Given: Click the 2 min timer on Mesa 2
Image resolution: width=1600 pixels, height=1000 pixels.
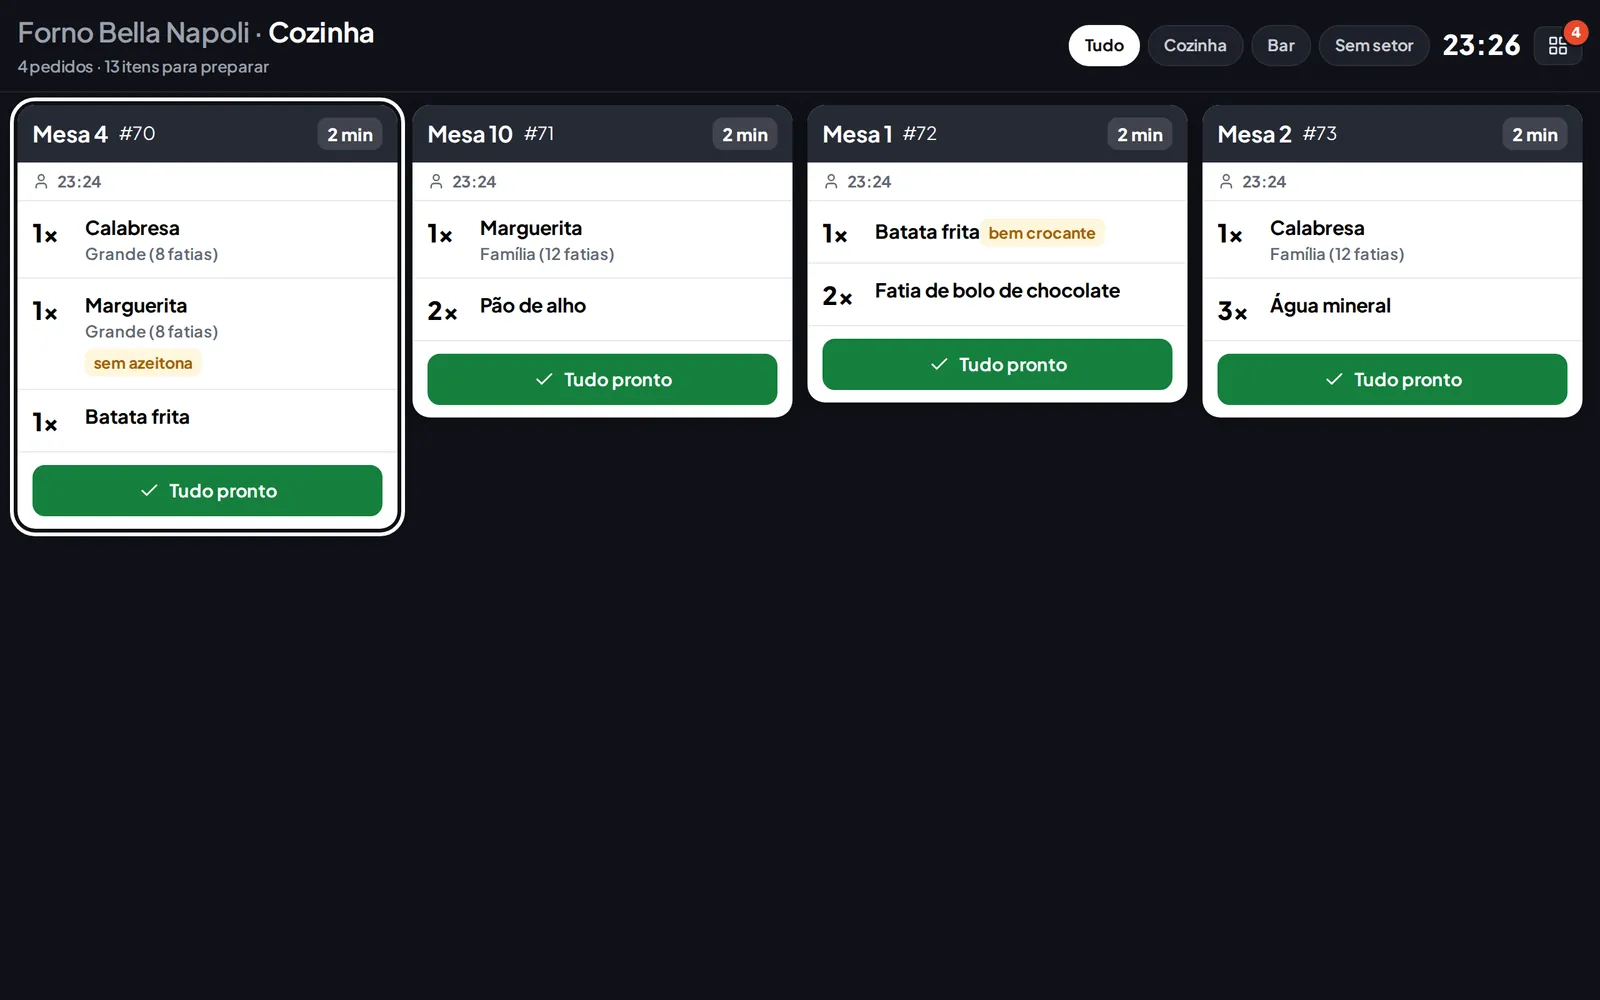Looking at the screenshot, I should (1535, 134).
